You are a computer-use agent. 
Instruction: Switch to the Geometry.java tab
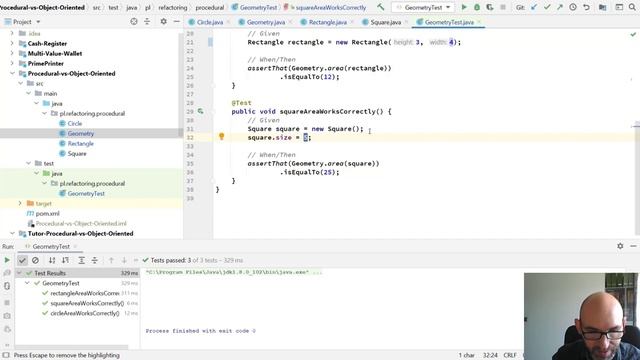coord(265,22)
